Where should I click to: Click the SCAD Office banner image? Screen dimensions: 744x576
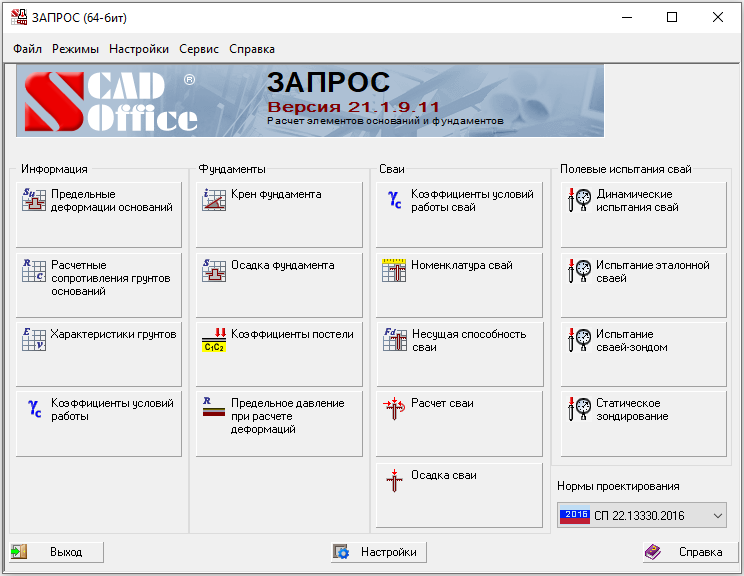click(310, 100)
